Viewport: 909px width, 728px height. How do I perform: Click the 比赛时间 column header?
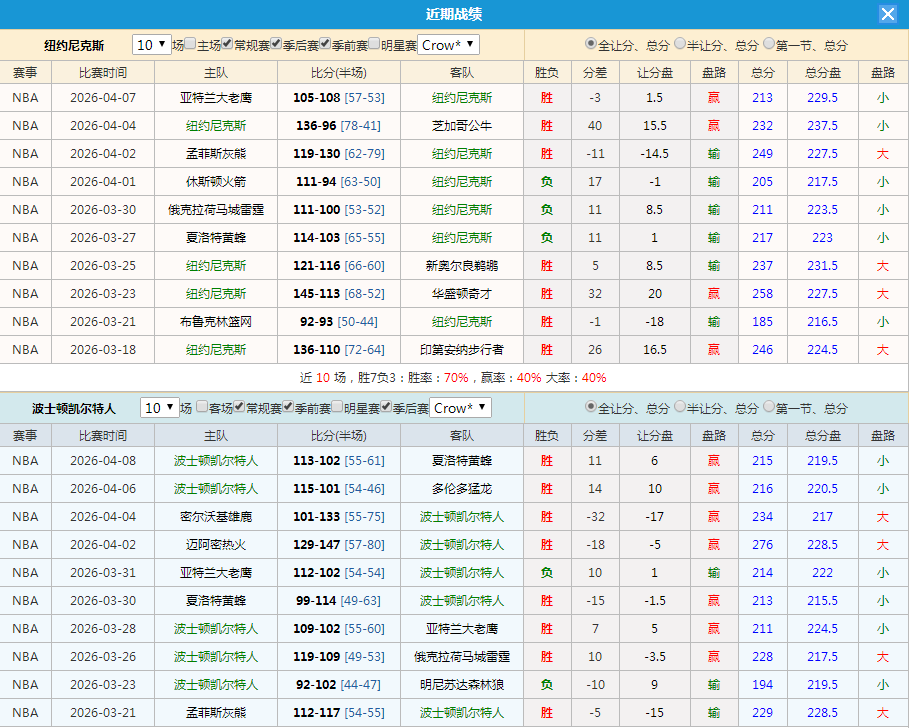(x=103, y=72)
